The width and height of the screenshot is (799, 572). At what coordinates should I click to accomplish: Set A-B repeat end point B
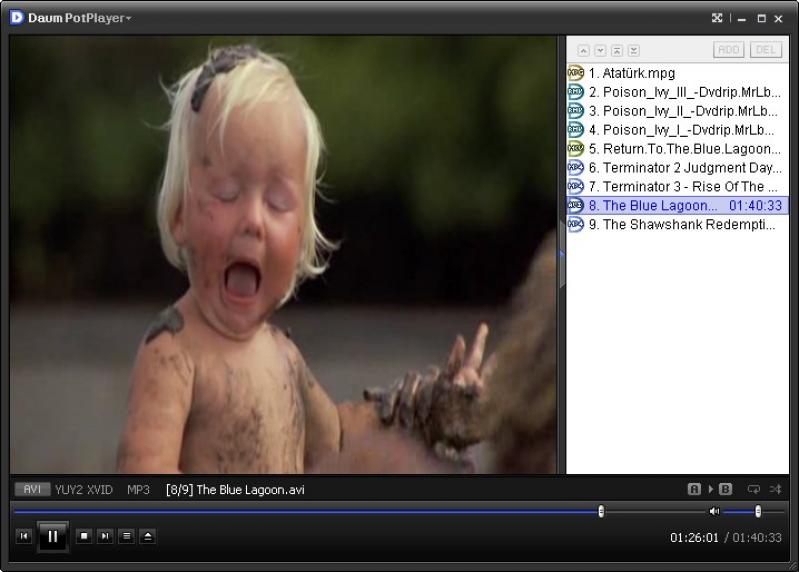coord(725,489)
